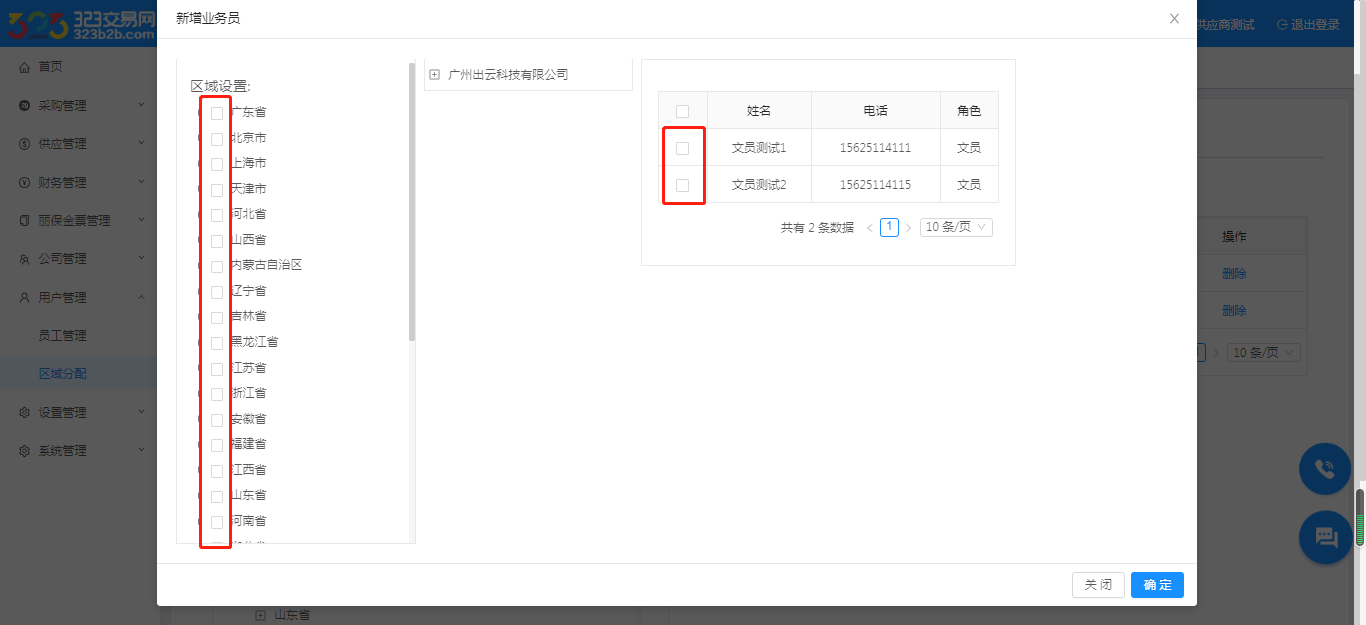This screenshot has width=1366, height=625.
Task: Click the 确定 confirm button
Action: 1157,585
